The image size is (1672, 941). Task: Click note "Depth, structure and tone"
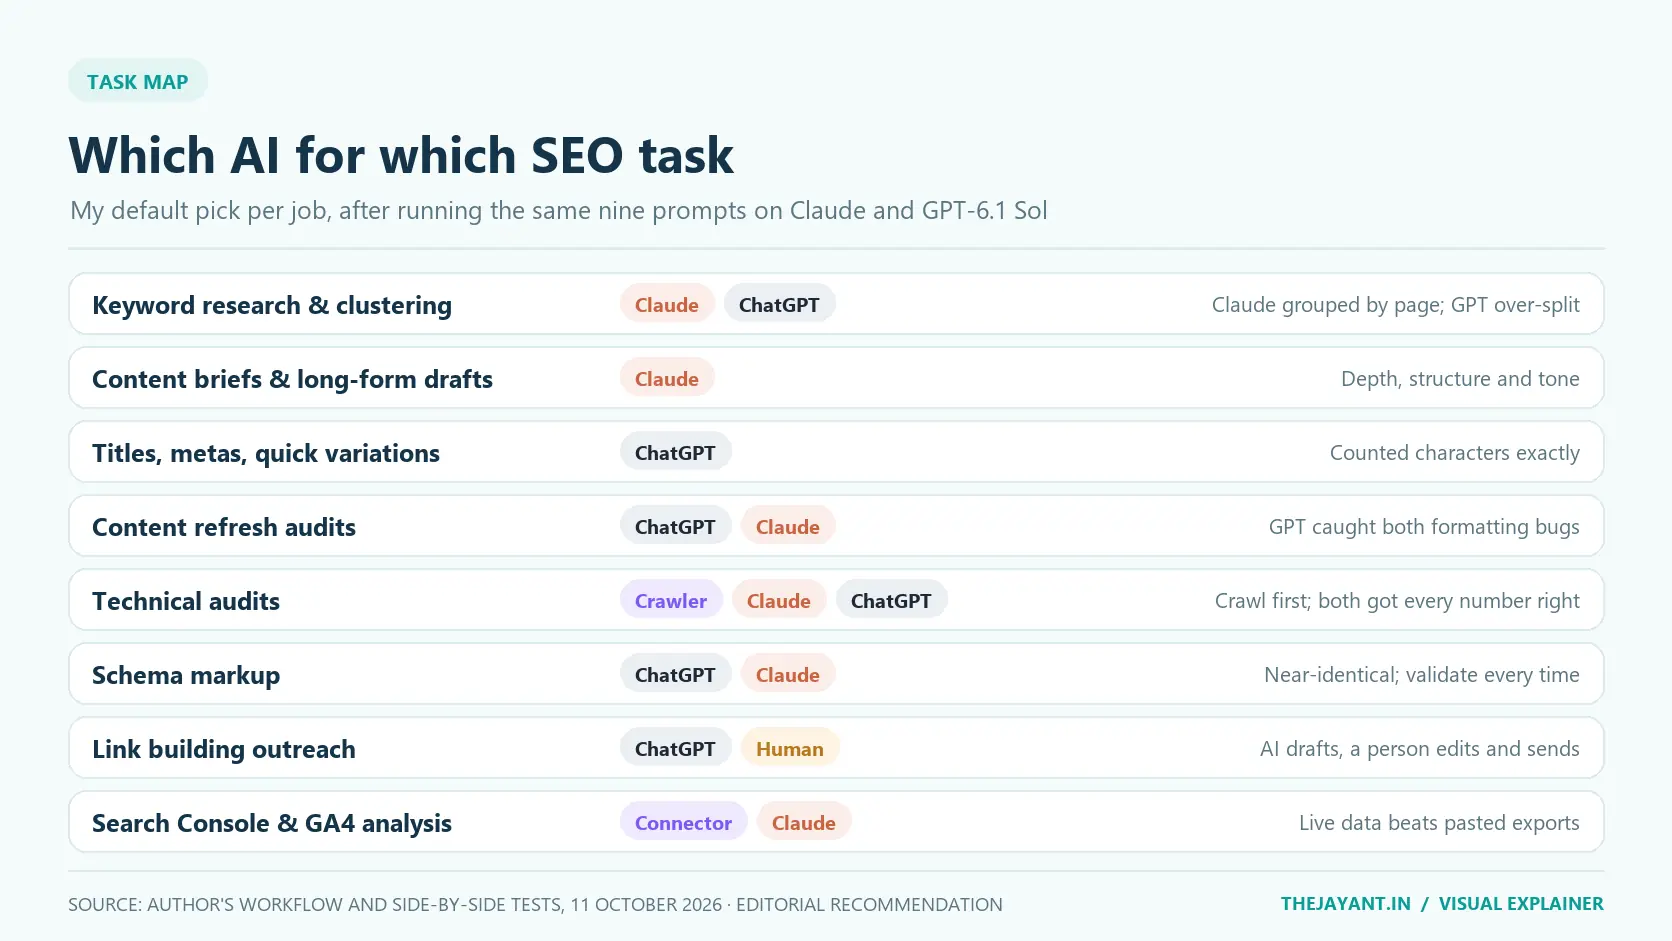click(1460, 379)
